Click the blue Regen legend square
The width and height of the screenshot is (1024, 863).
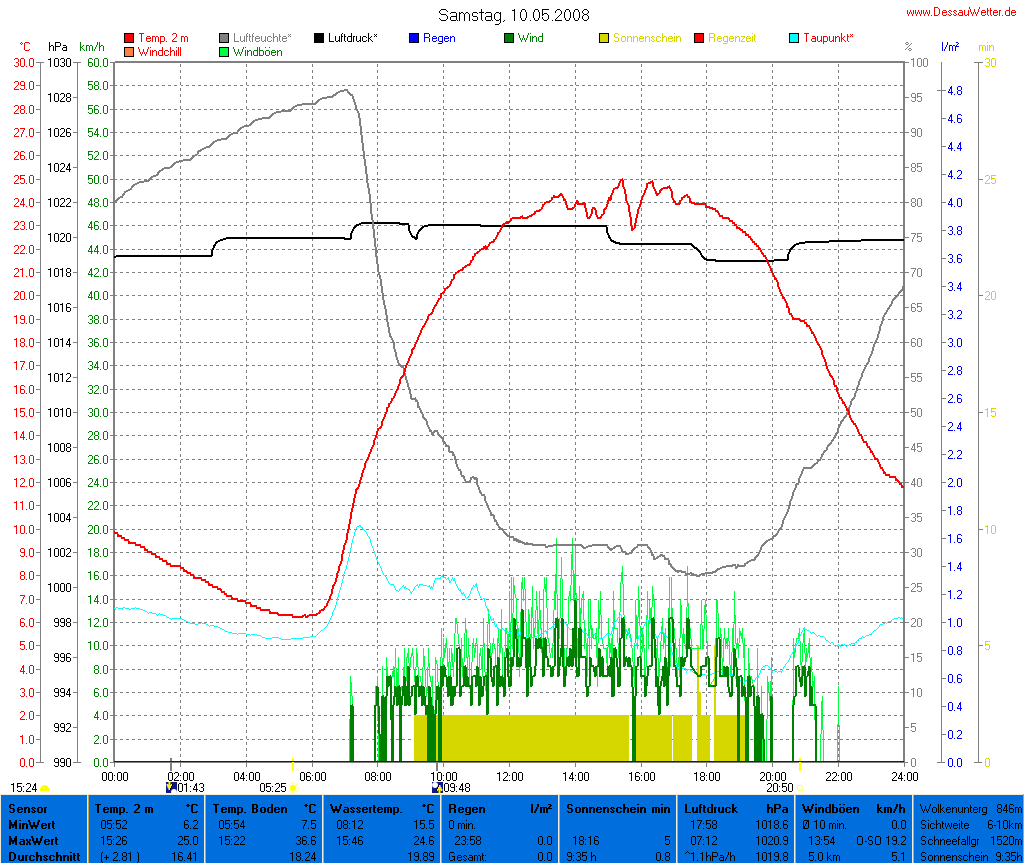415,38
